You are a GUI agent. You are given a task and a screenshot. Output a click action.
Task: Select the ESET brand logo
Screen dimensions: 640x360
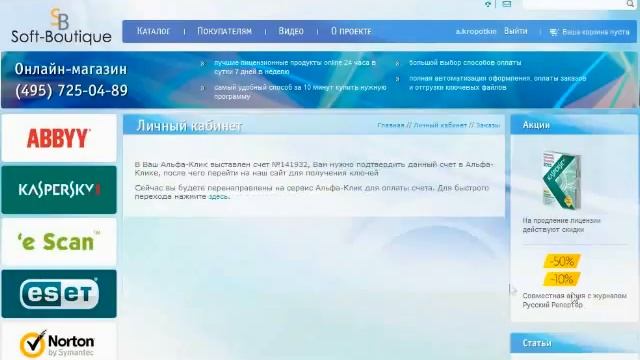[x=59, y=293]
